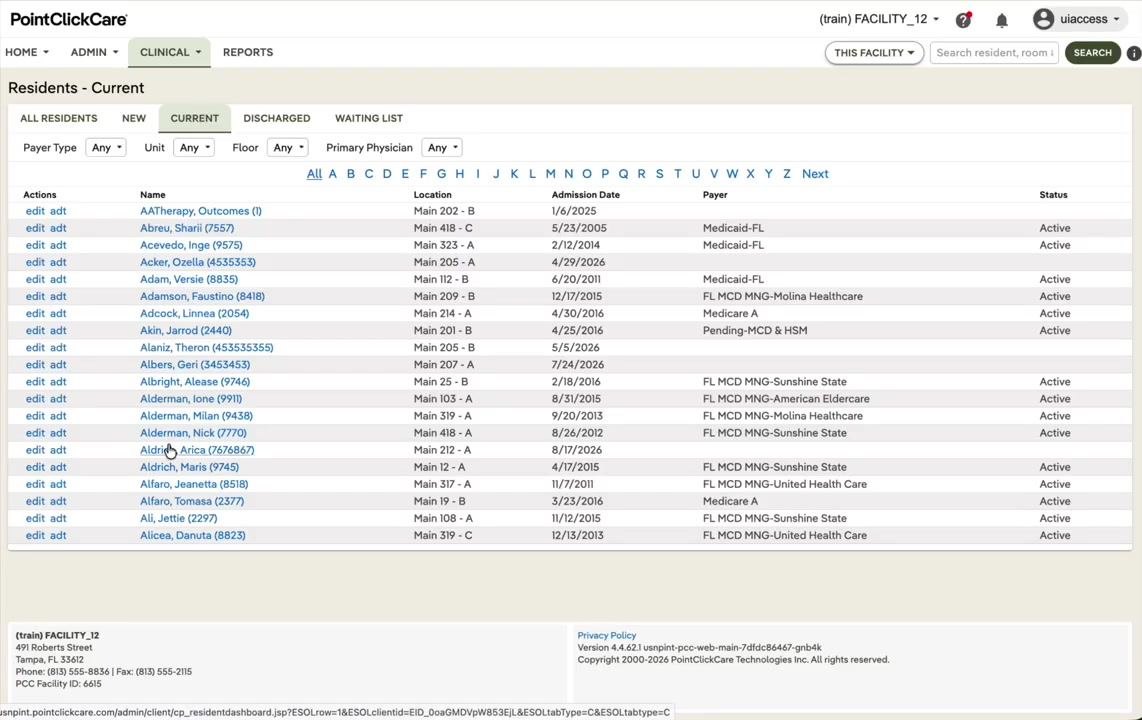Image resolution: width=1142 pixels, height=720 pixels.
Task: Open resident Acevedo, Inge (9575)
Action: point(192,245)
